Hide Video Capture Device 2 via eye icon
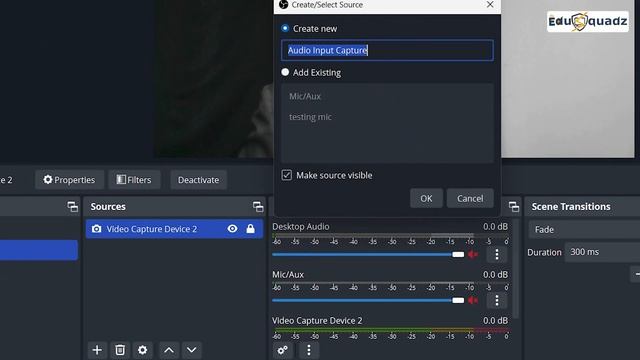 pyautogui.click(x=232, y=229)
